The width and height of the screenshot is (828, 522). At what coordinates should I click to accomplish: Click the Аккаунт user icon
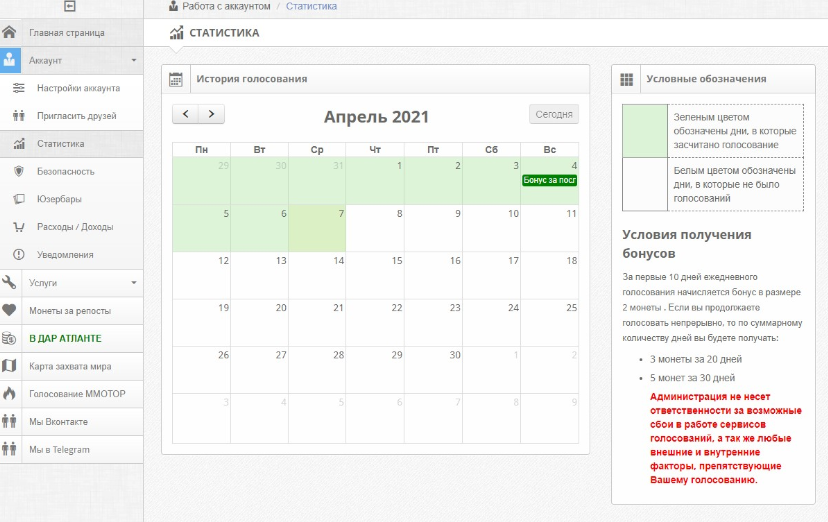(x=10, y=60)
